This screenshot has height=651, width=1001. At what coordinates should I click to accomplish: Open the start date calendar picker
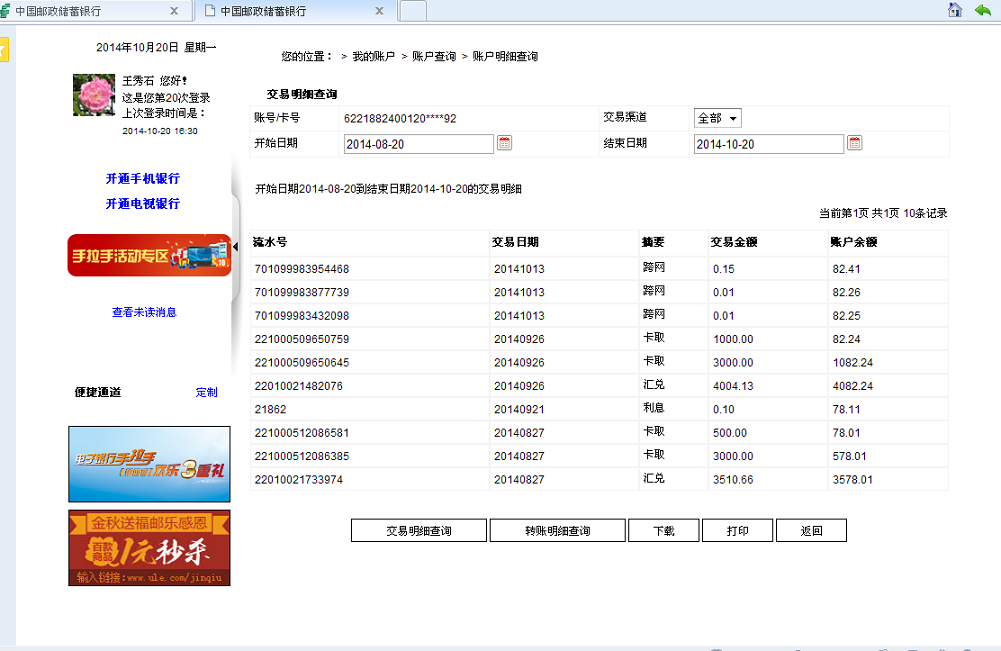pos(505,143)
